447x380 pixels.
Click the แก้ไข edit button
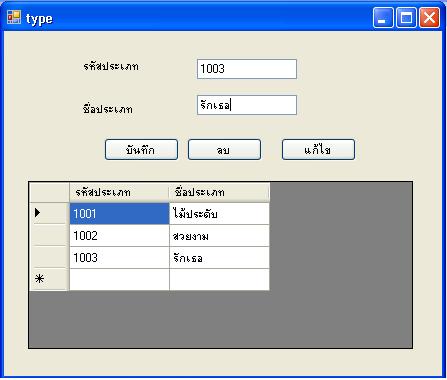point(318,150)
